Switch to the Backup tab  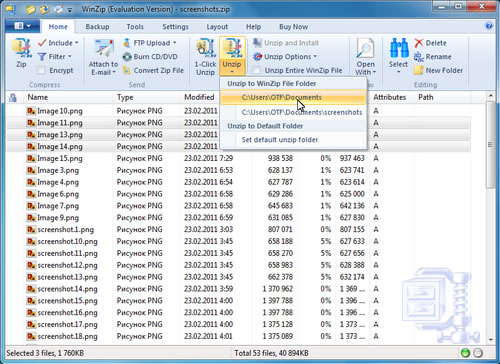click(97, 27)
